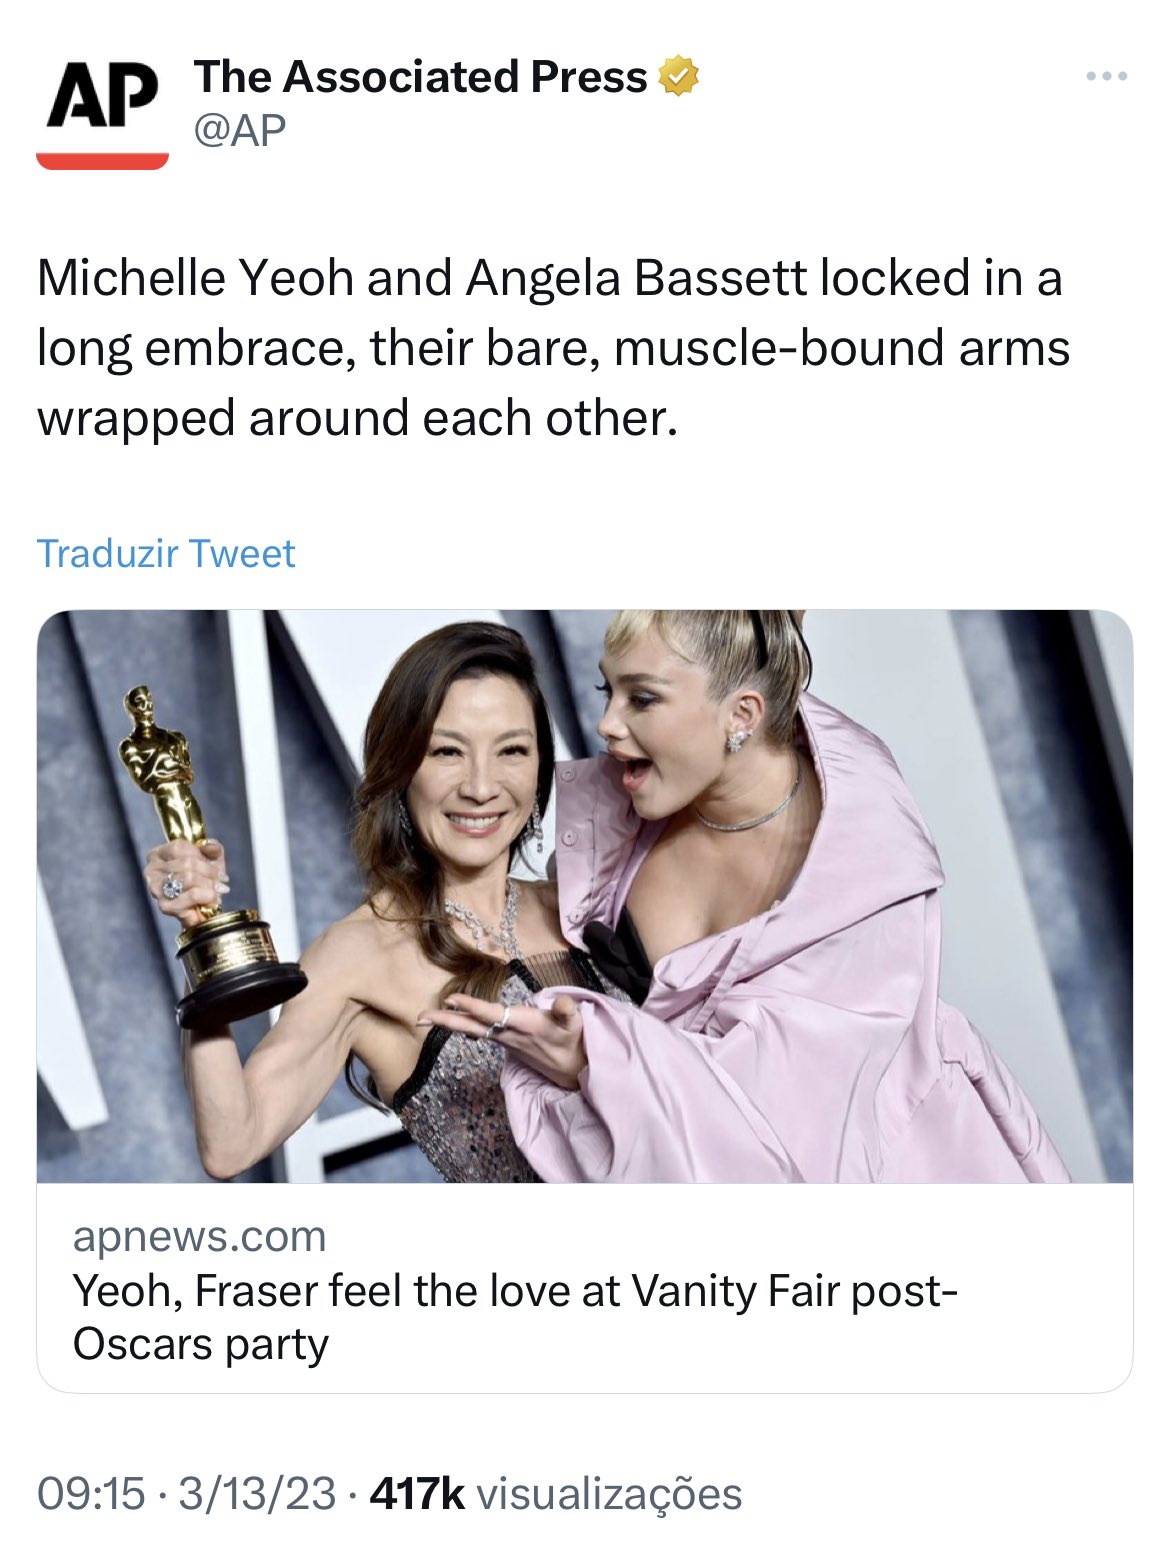Open the Vanity Fair party photo
Image resolution: width=1170 pixels, height=1554 pixels.
pos(585,896)
